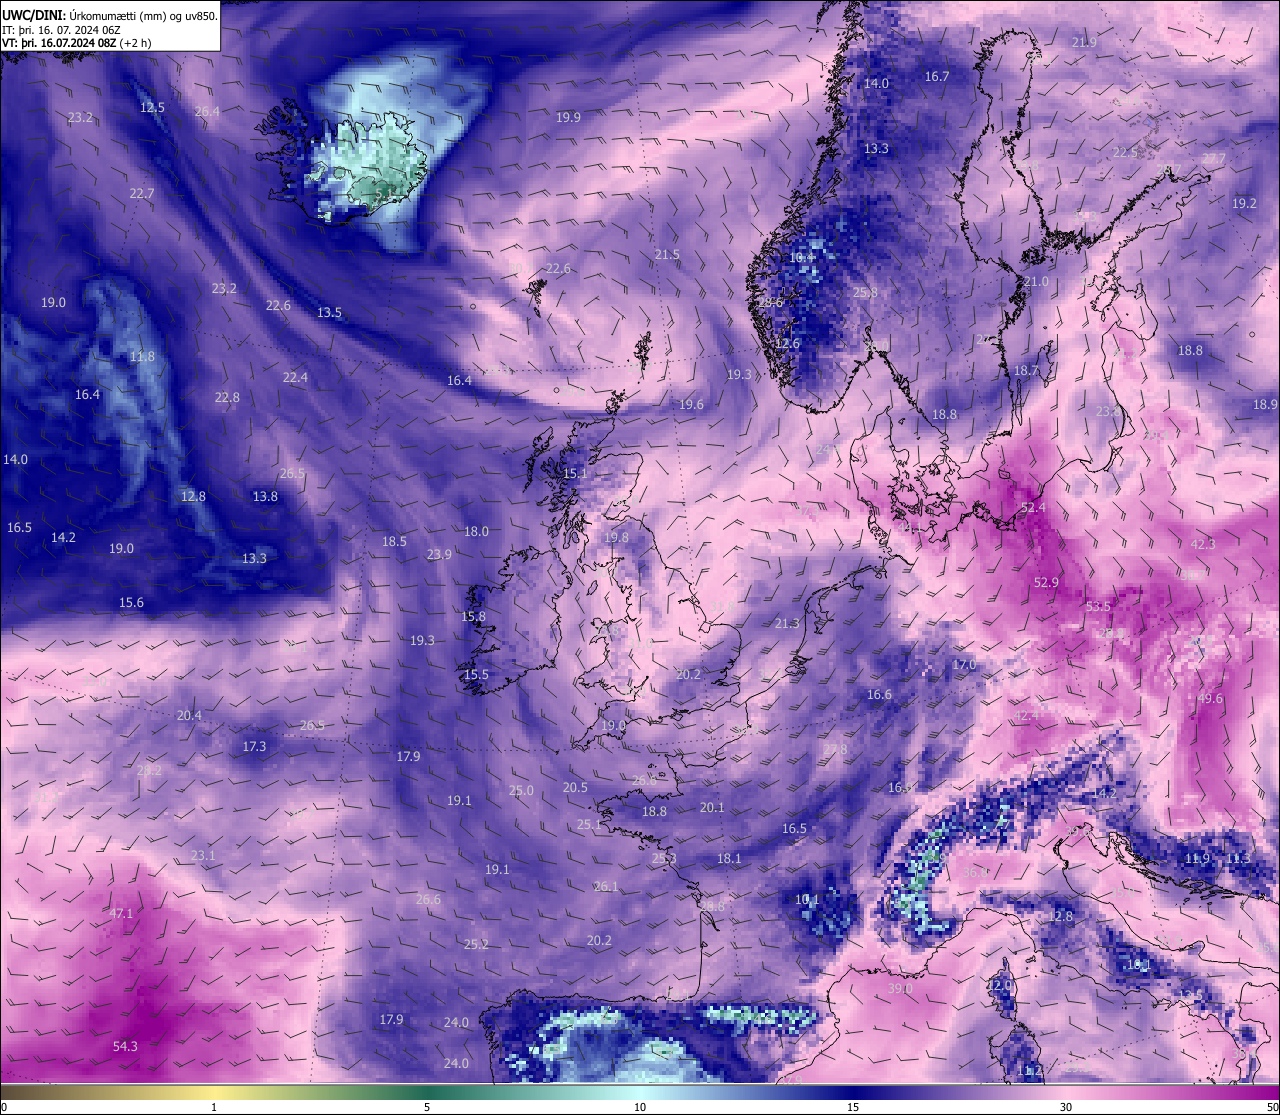The width and height of the screenshot is (1280, 1115).
Task: Select the 13.5 value label
Action: tap(329, 312)
